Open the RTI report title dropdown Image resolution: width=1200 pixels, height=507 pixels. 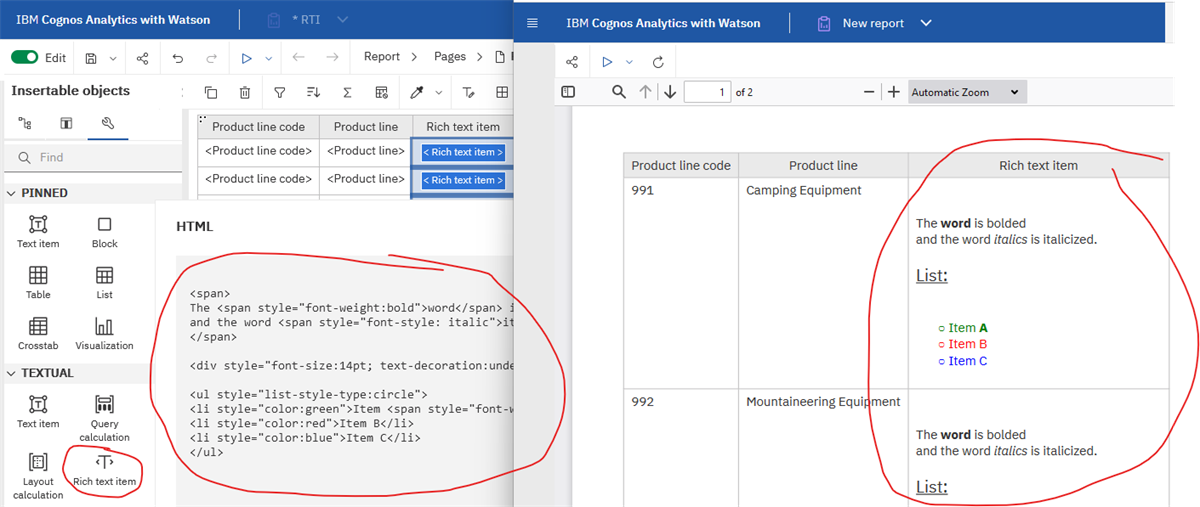343,20
